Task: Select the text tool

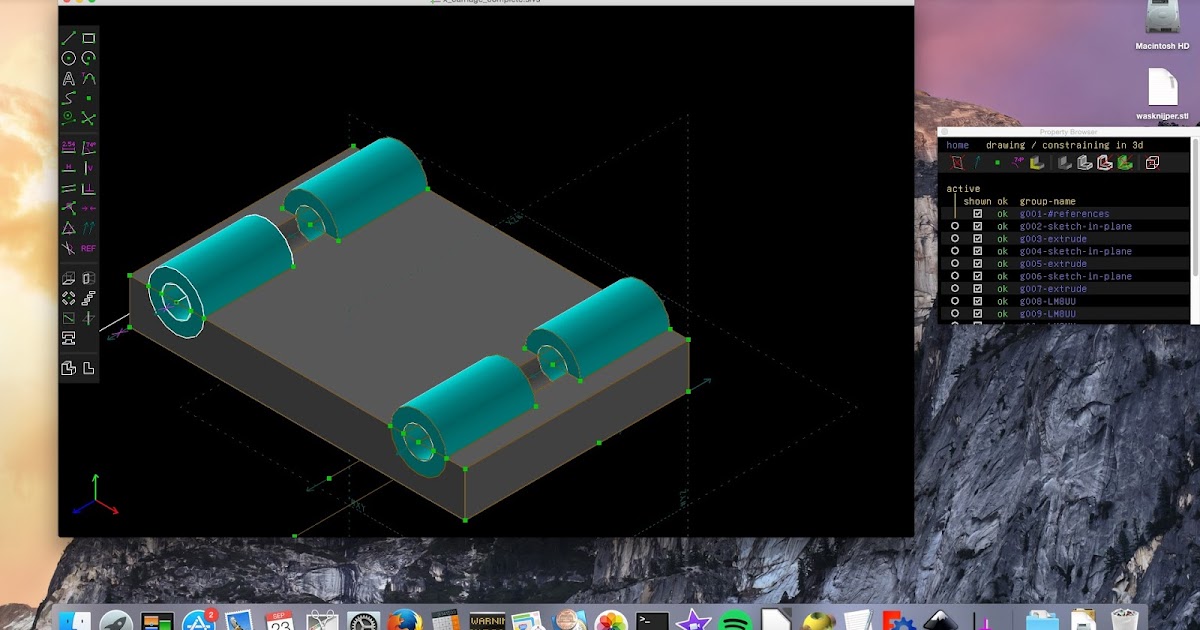Action: tap(67, 78)
